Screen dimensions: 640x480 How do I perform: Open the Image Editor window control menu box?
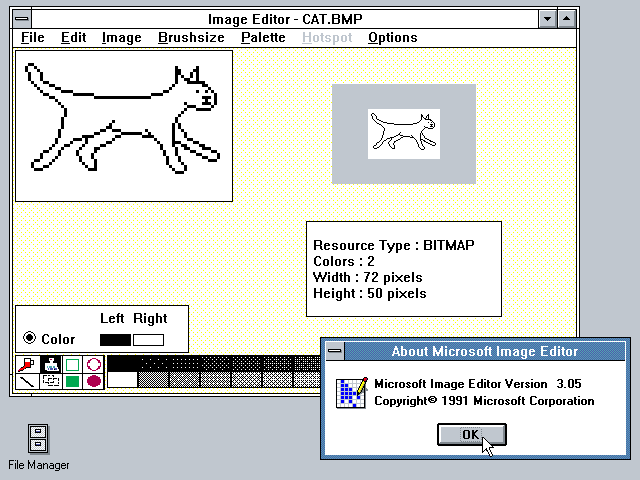tap(22, 19)
